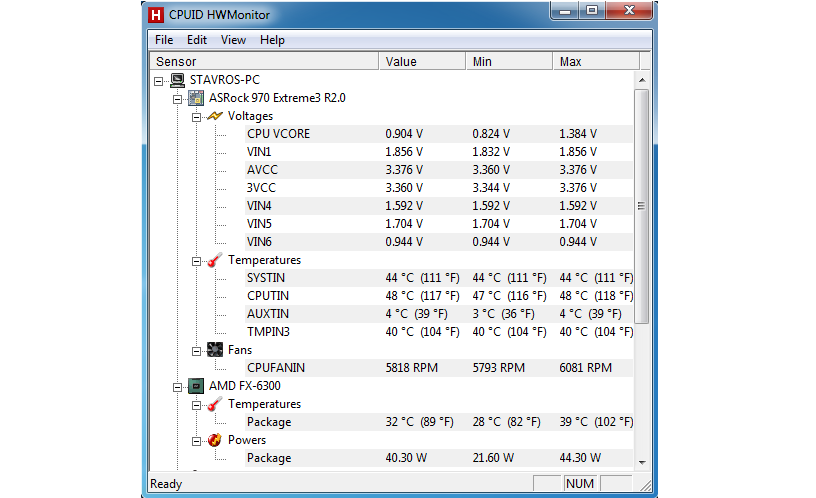
Task: Click the Value column header
Action: coord(422,61)
